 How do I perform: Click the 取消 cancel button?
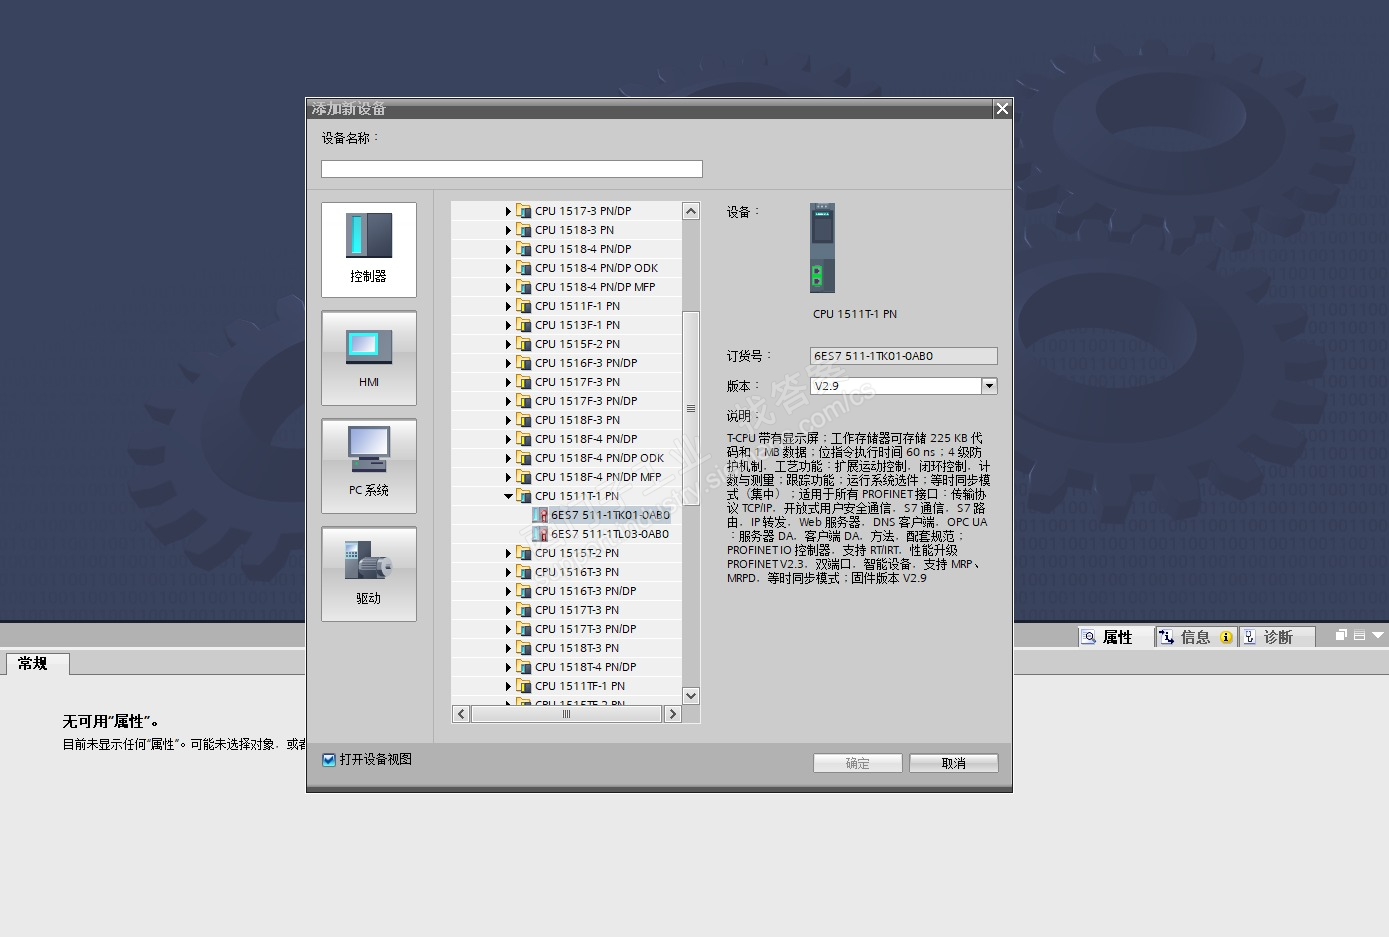point(954,763)
